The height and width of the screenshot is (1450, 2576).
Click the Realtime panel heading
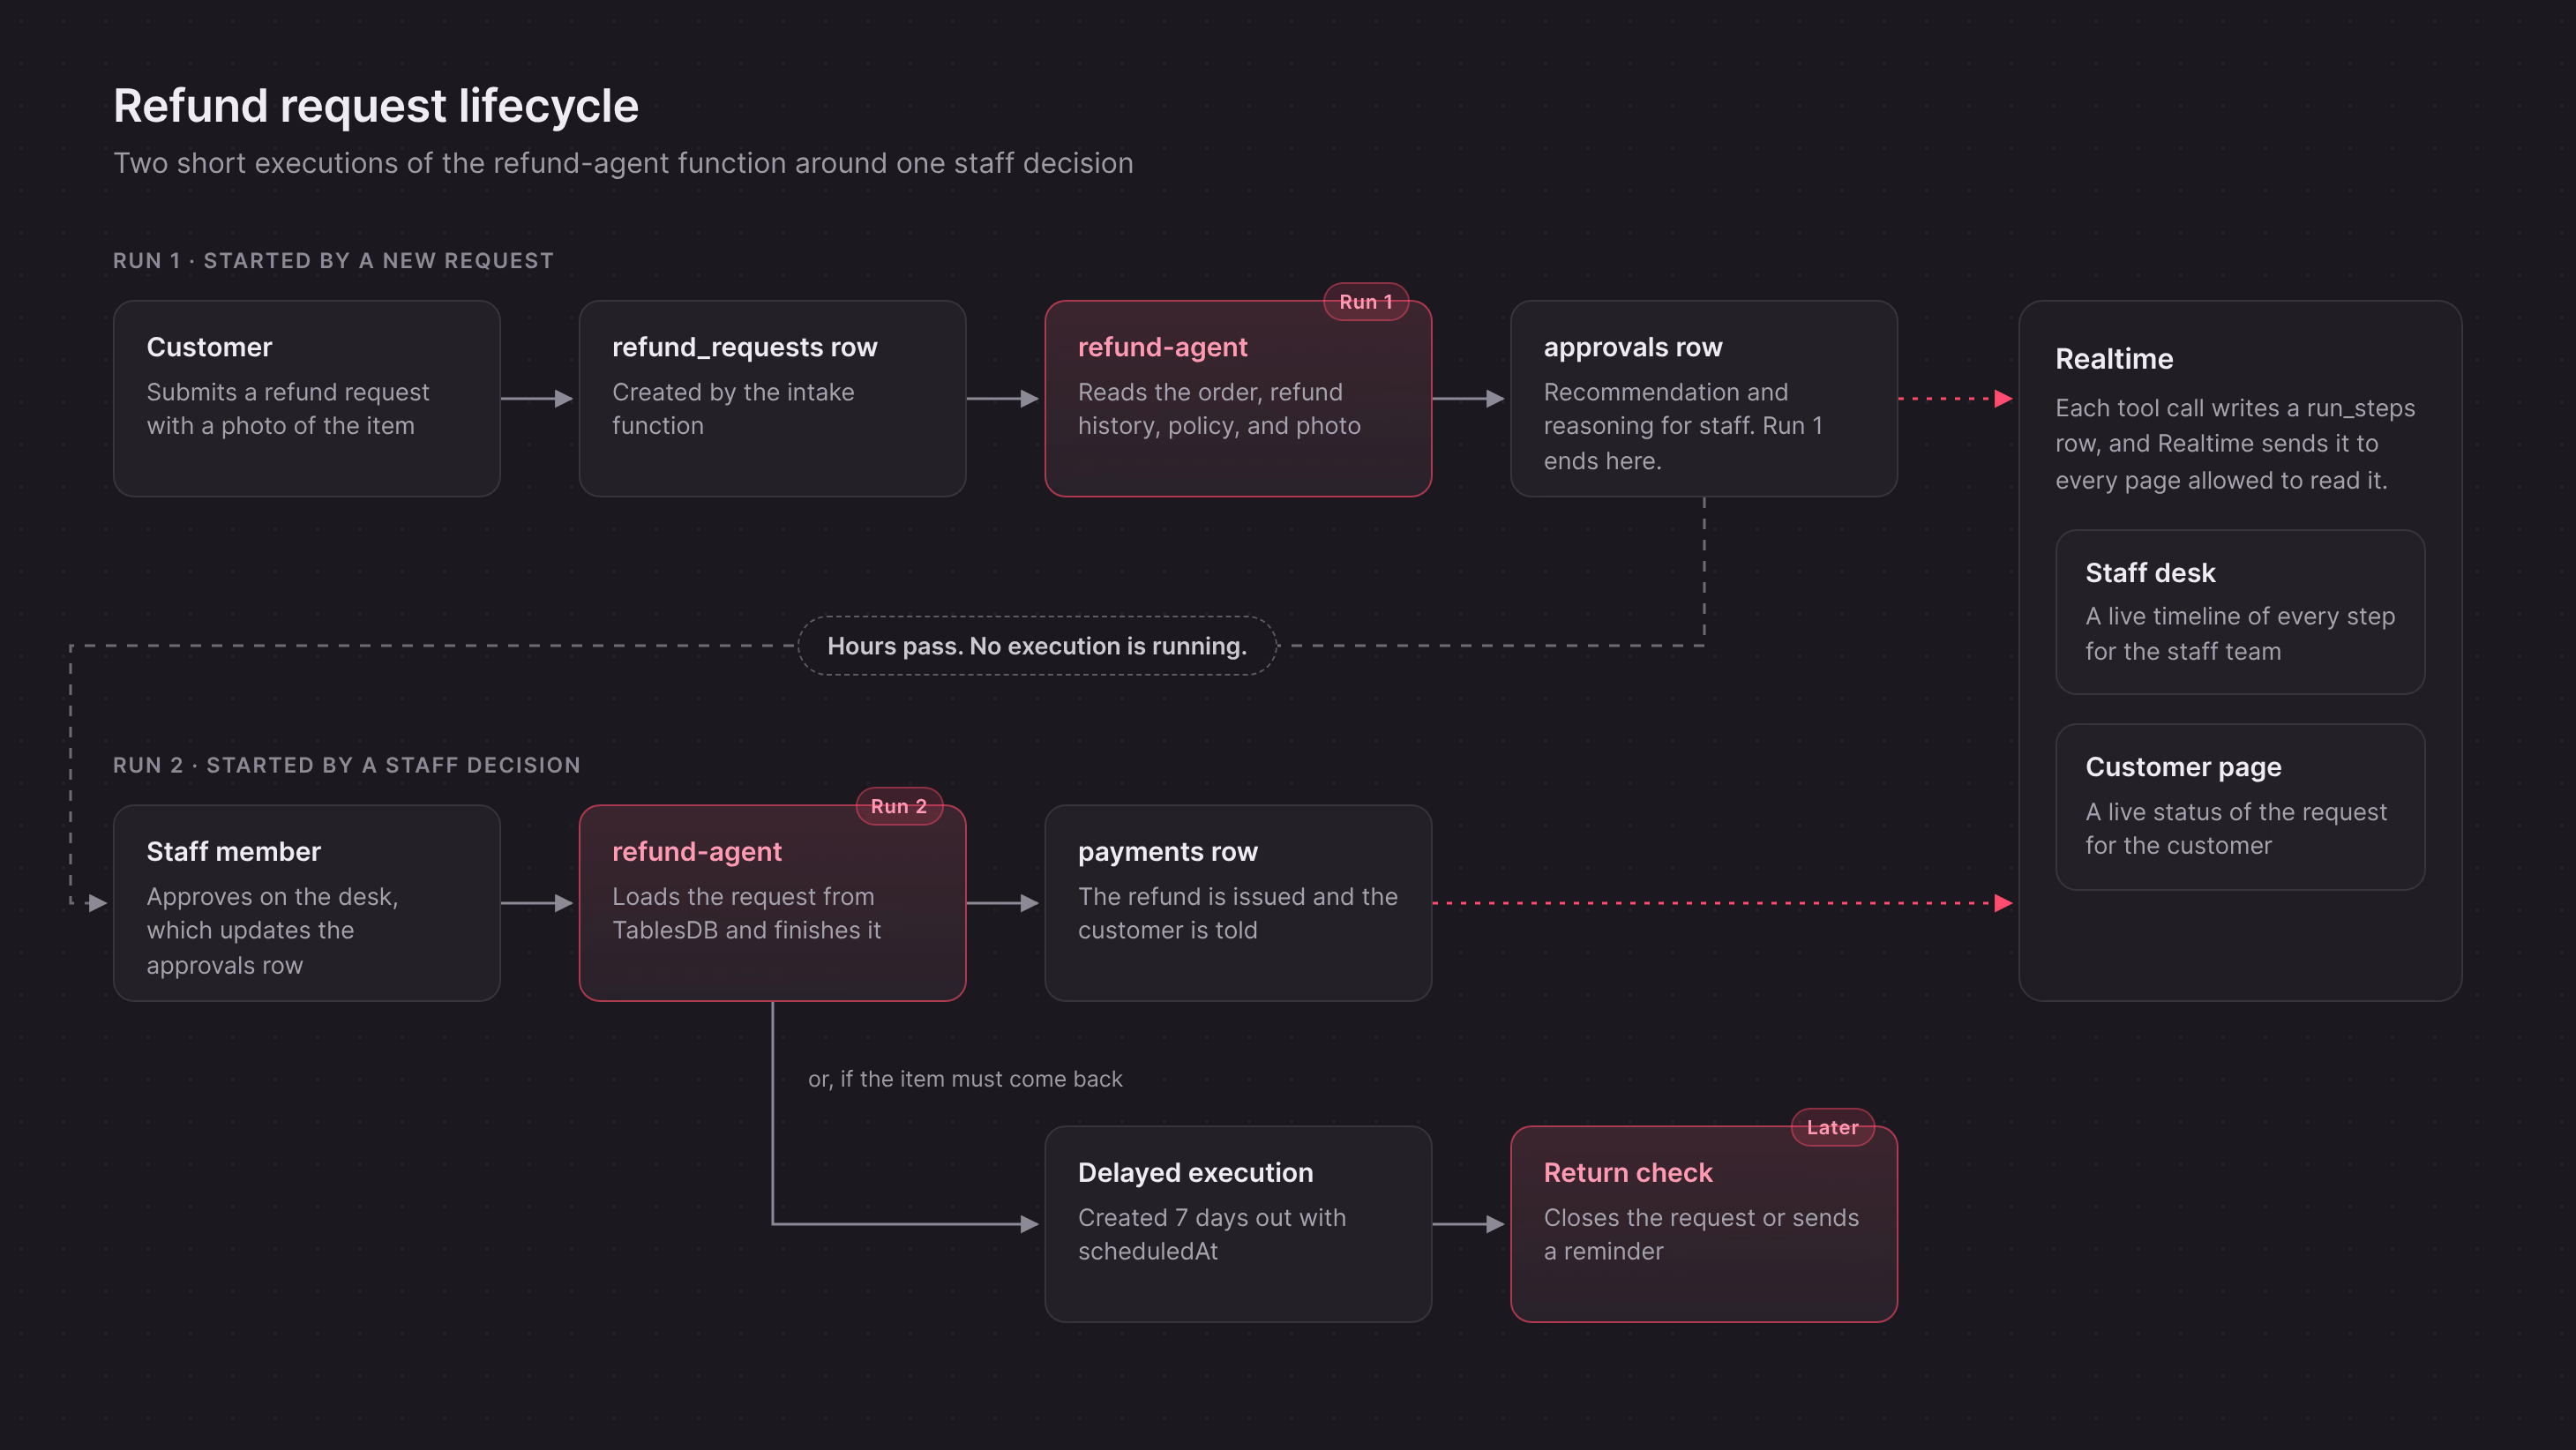2114,359
